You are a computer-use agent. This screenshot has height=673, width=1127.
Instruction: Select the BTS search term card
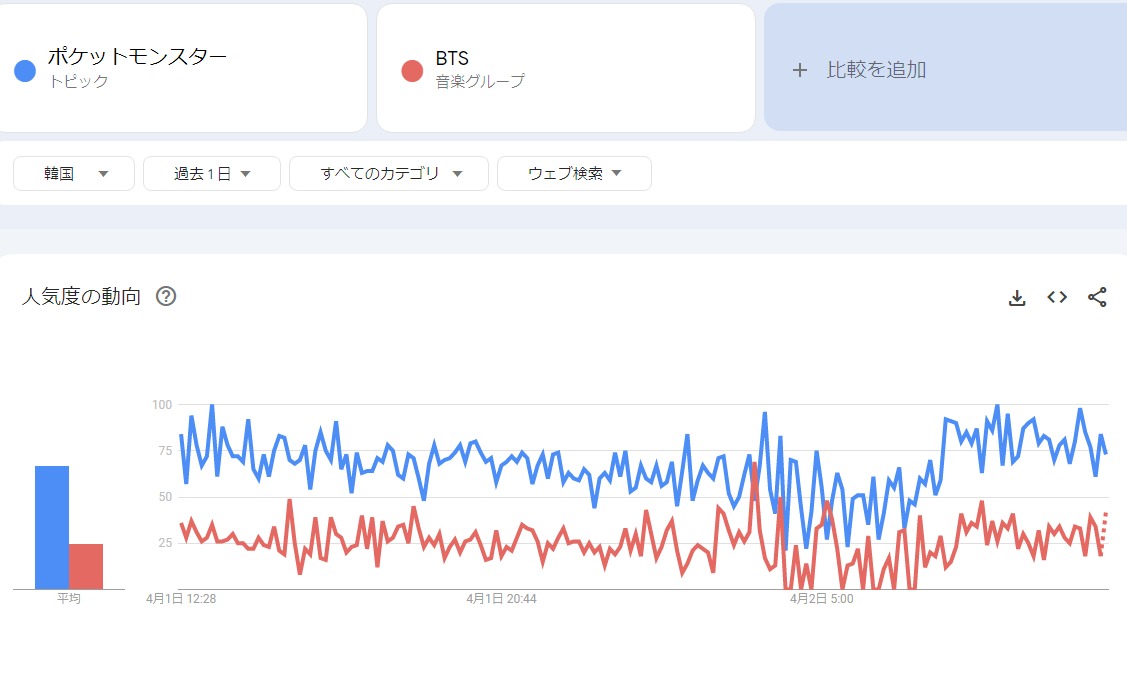click(565, 68)
